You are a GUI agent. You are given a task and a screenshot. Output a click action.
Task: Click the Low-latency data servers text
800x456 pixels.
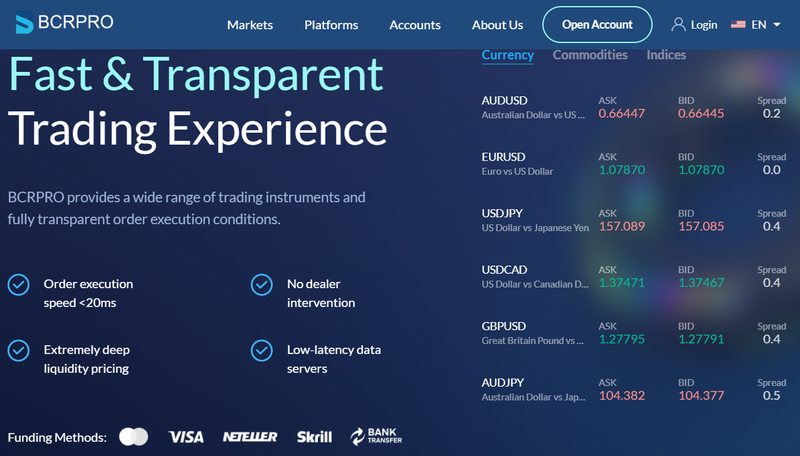click(334, 359)
